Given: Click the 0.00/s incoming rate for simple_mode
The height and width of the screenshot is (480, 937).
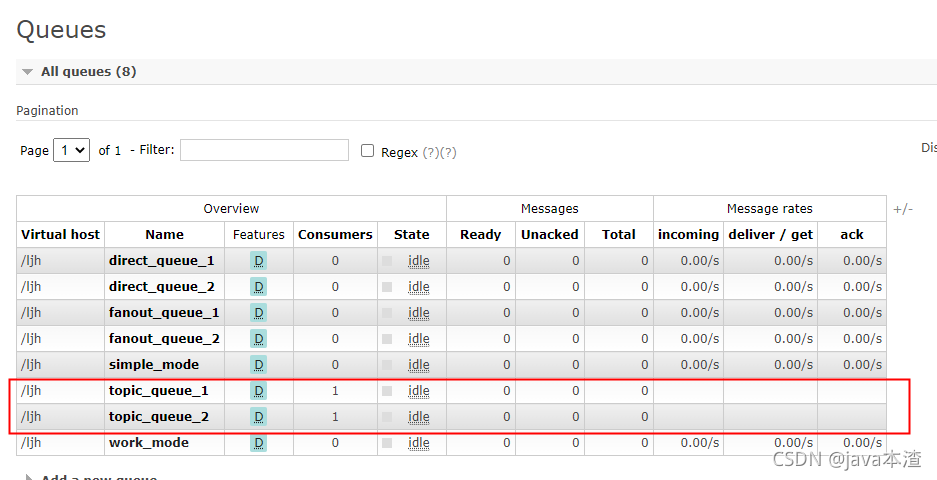Looking at the screenshot, I should (x=700, y=365).
